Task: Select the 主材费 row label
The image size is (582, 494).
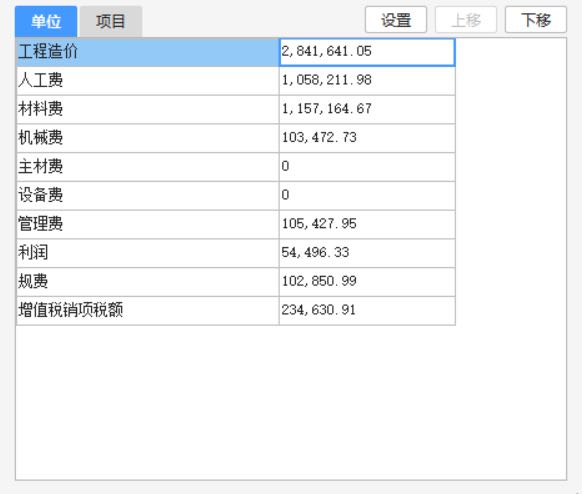Action: (x=147, y=167)
